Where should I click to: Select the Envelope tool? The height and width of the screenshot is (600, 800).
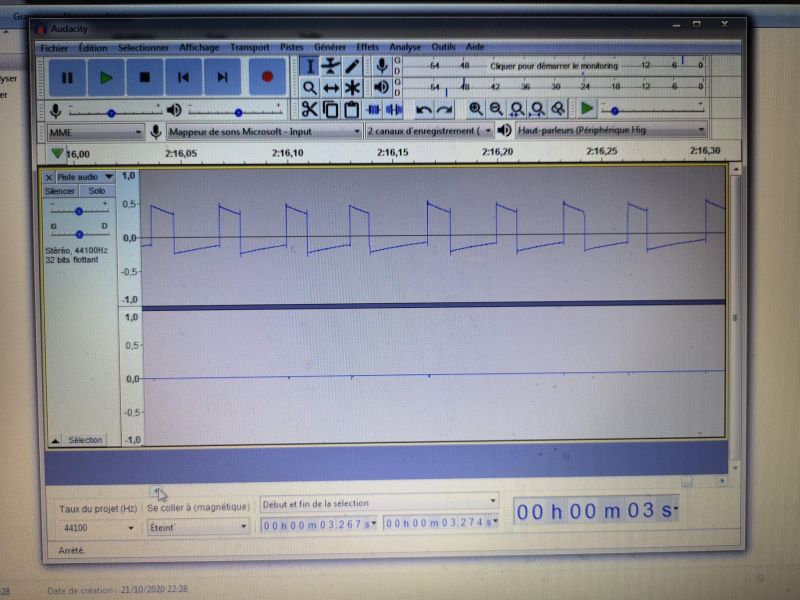pos(331,66)
